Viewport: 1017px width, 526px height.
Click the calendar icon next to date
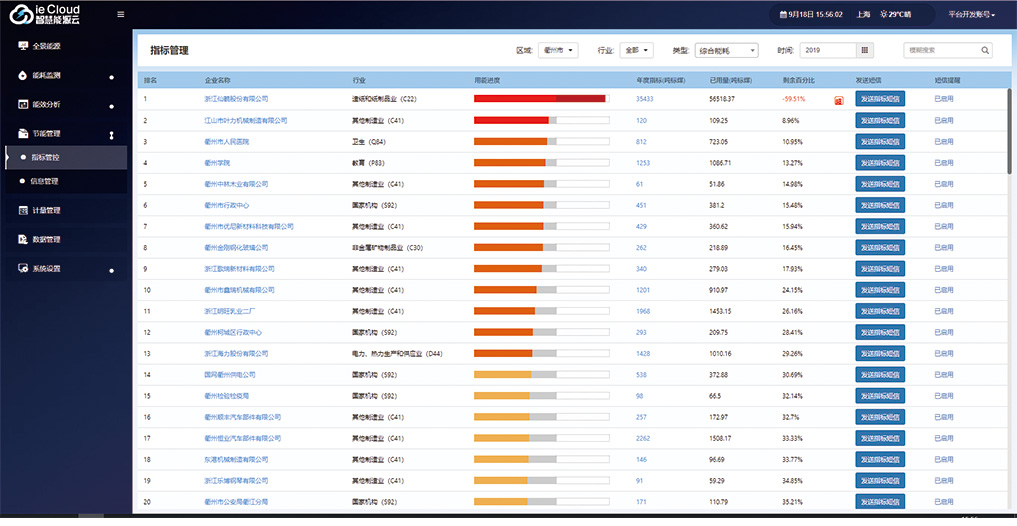click(782, 14)
